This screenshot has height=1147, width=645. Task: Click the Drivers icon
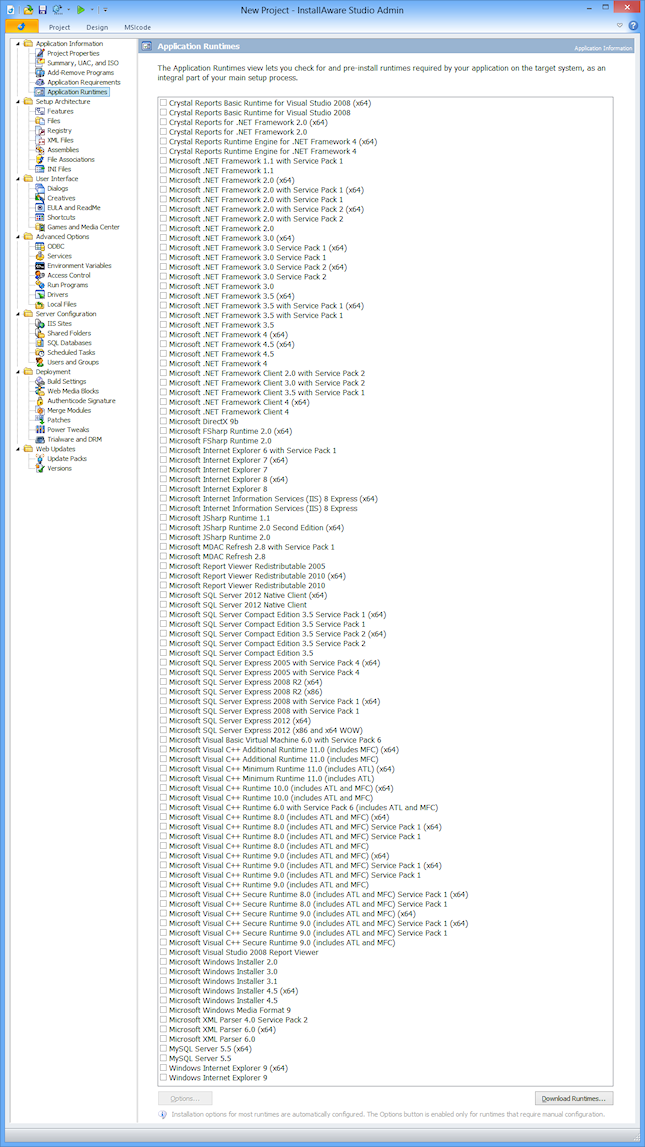coord(41,295)
